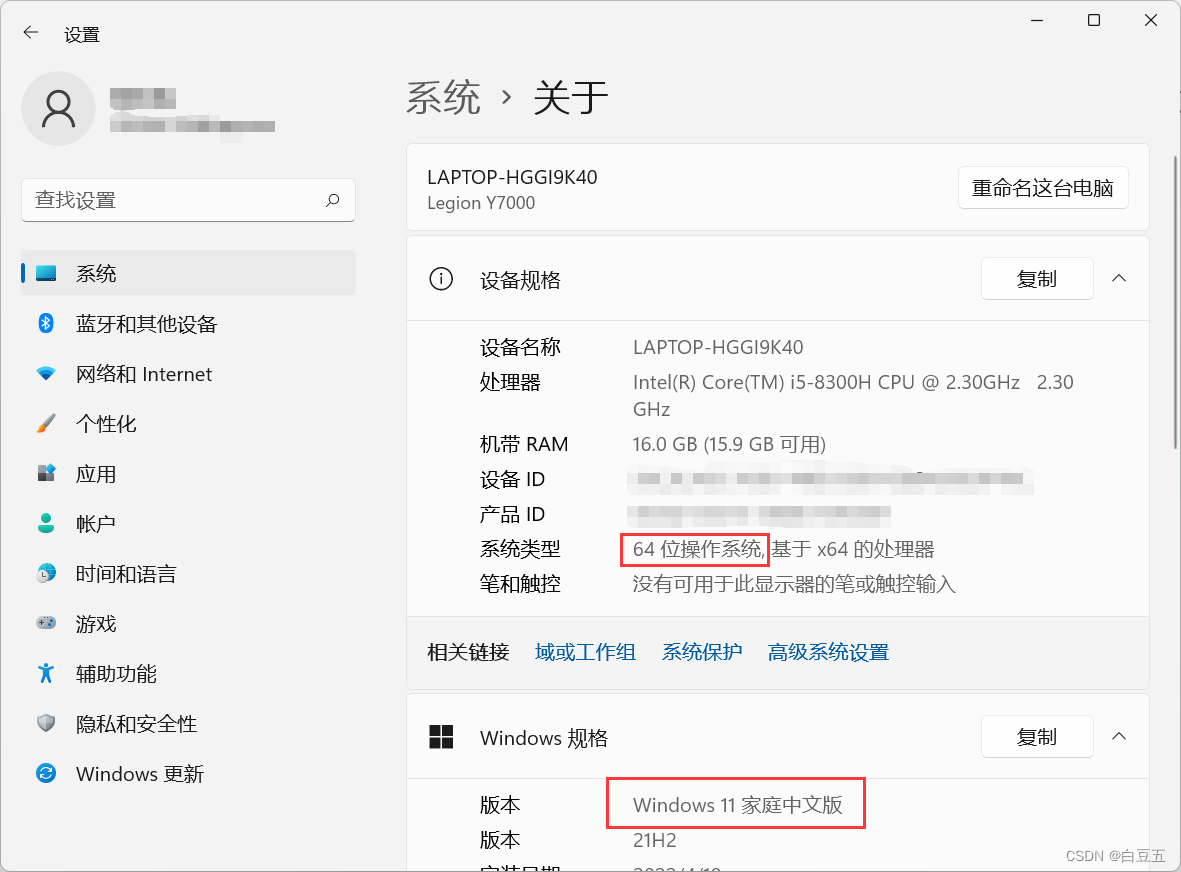Copy device specifications with 复制 button
The width and height of the screenshot is (1181, 872).
pyautogui.click(x=1037, y=279)
